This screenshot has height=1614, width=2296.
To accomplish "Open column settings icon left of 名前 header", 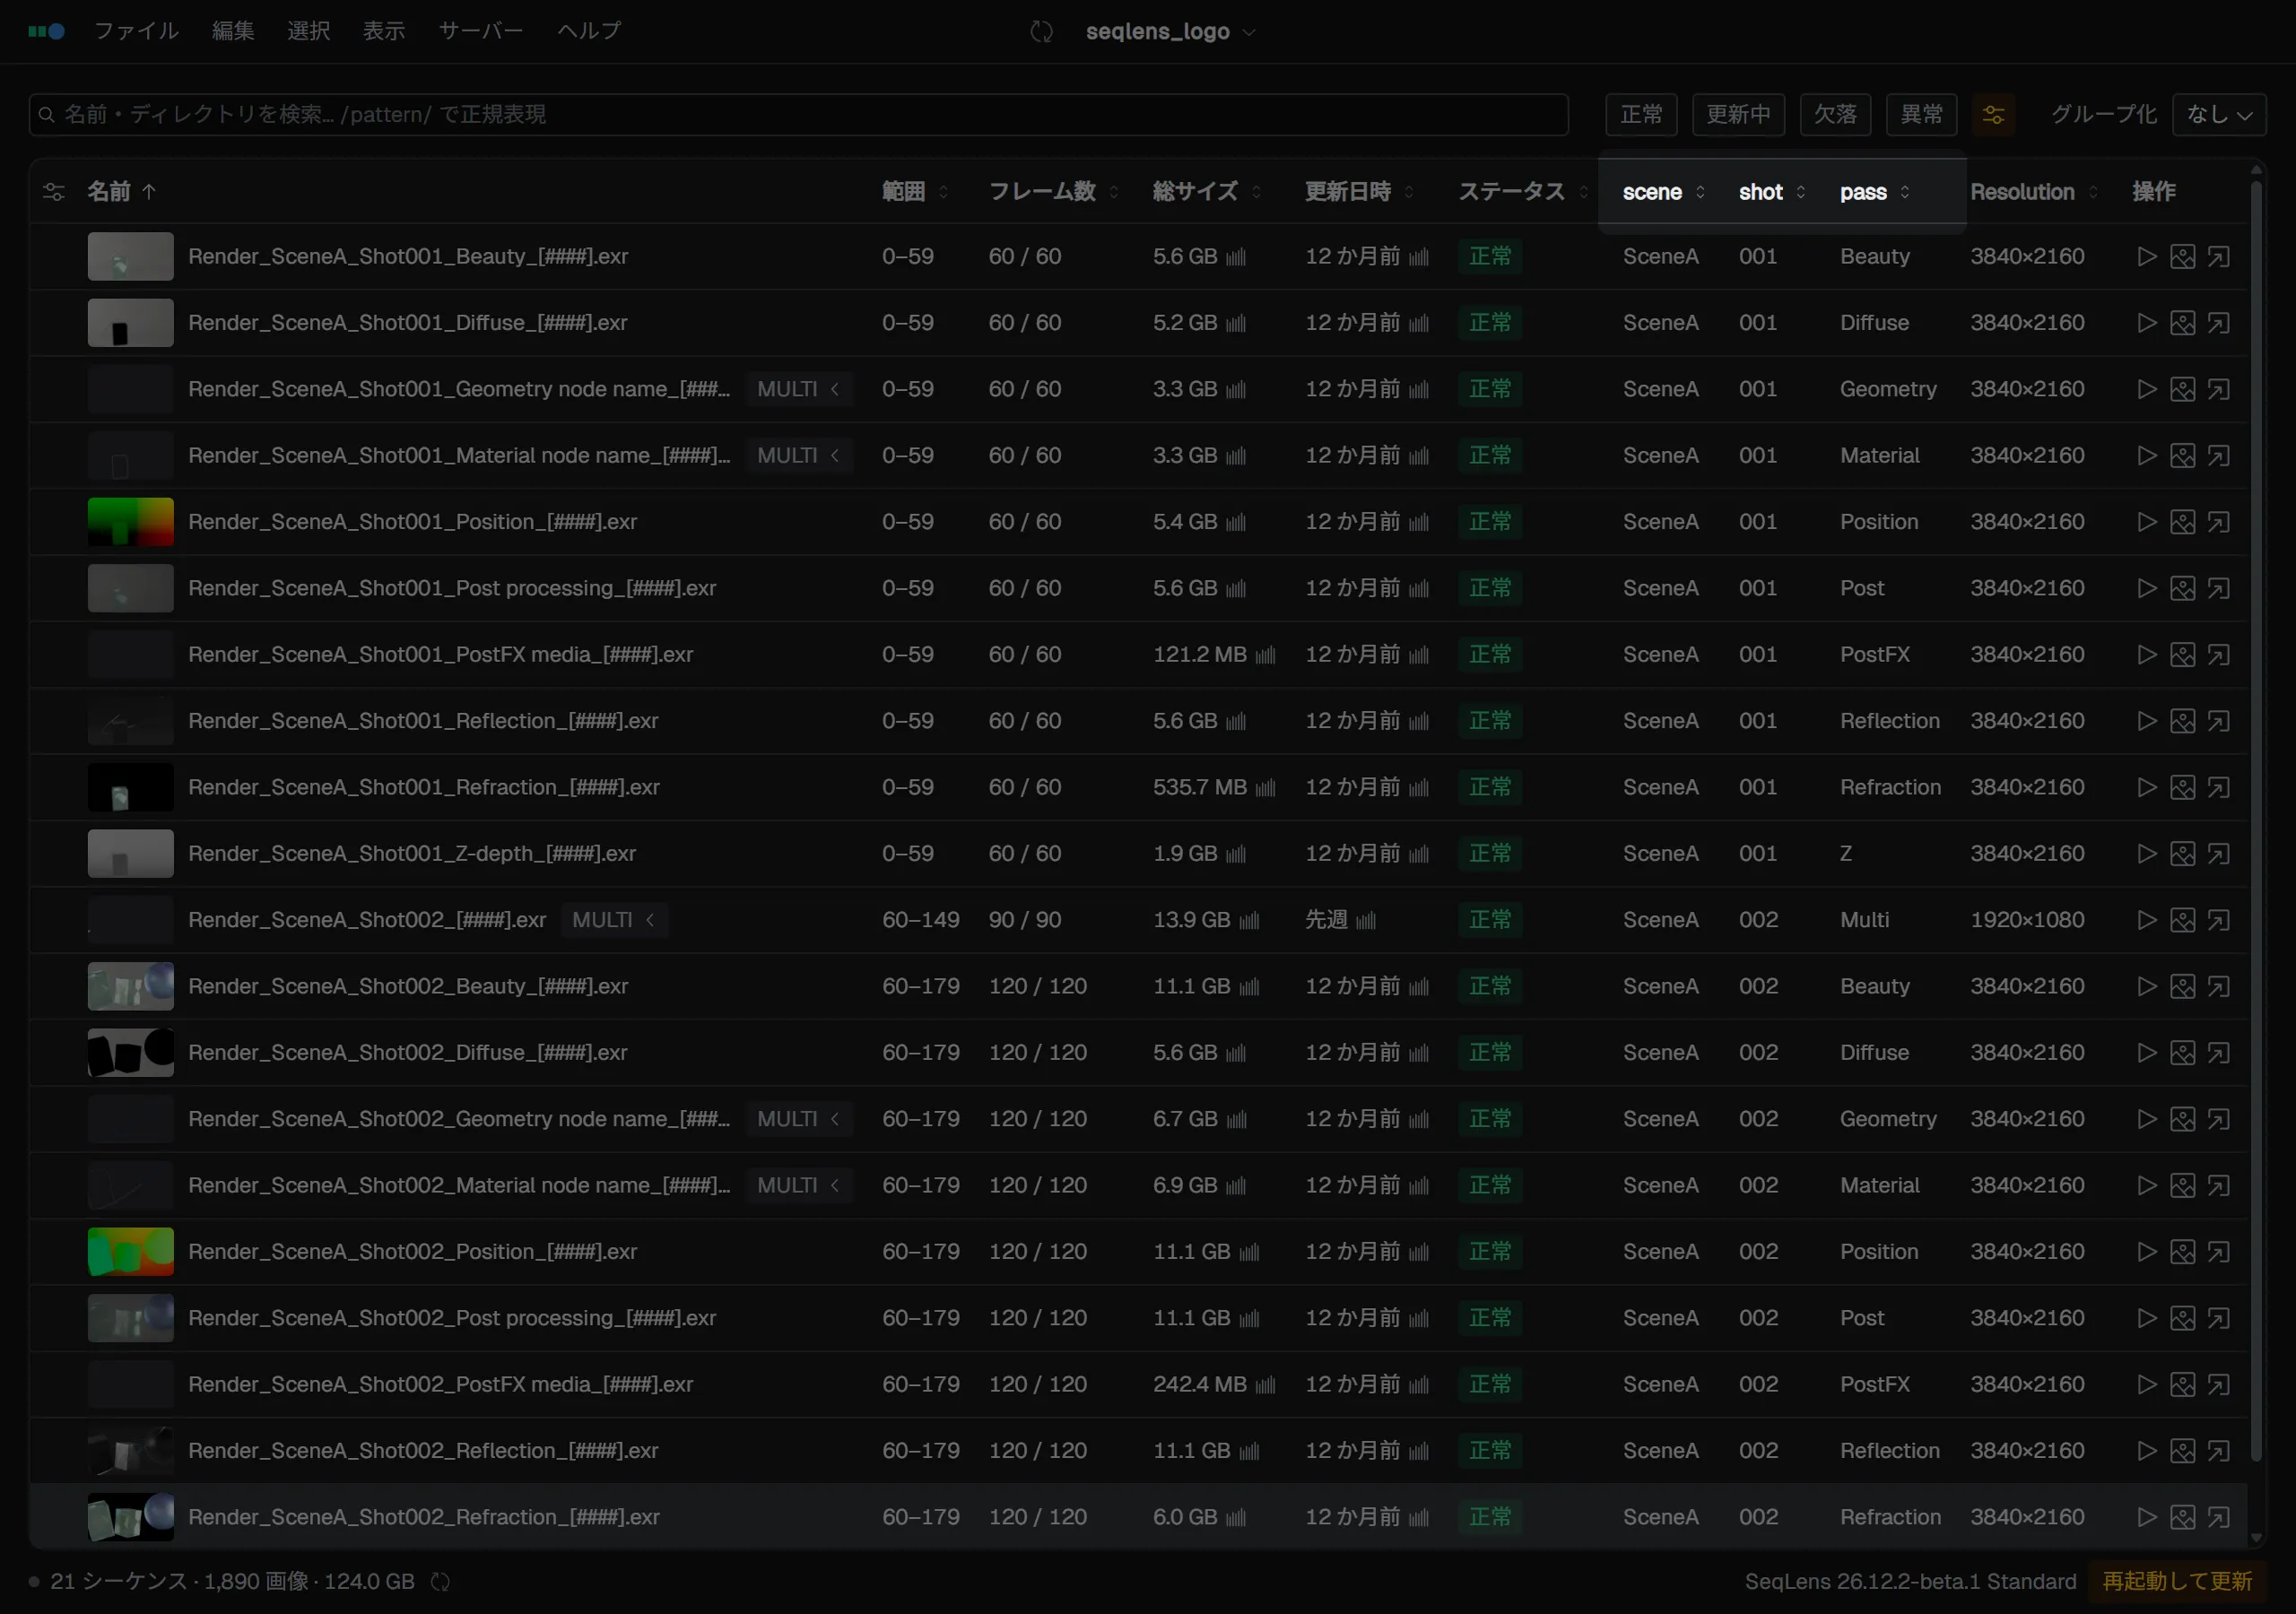I will click(54, 192).
